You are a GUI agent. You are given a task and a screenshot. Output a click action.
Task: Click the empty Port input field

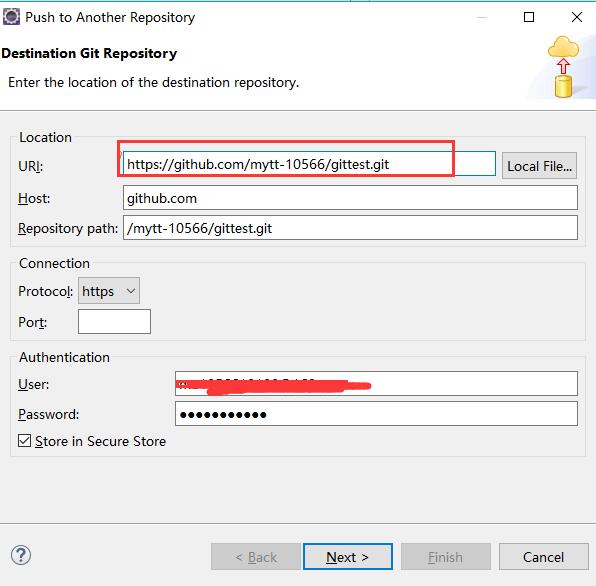114,322
